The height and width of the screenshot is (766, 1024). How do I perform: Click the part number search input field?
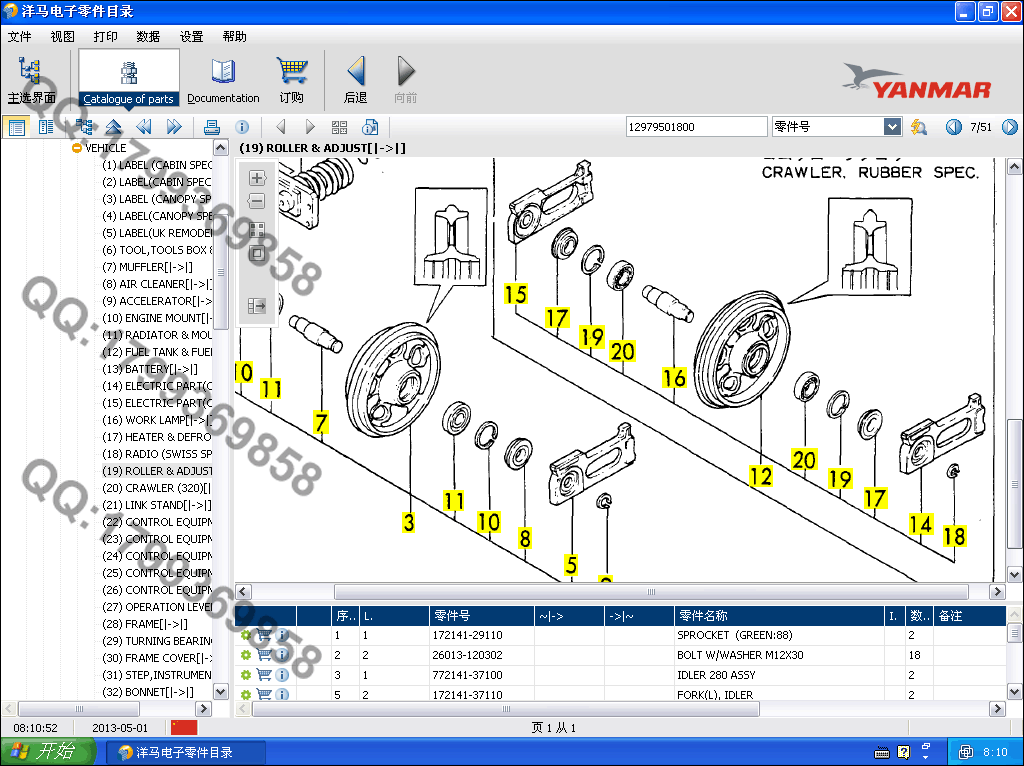695,127
